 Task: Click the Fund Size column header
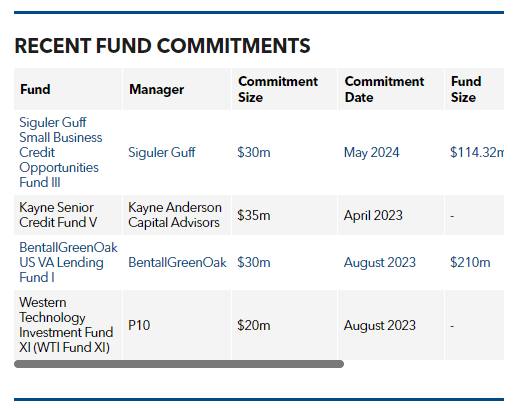point(466,89)
